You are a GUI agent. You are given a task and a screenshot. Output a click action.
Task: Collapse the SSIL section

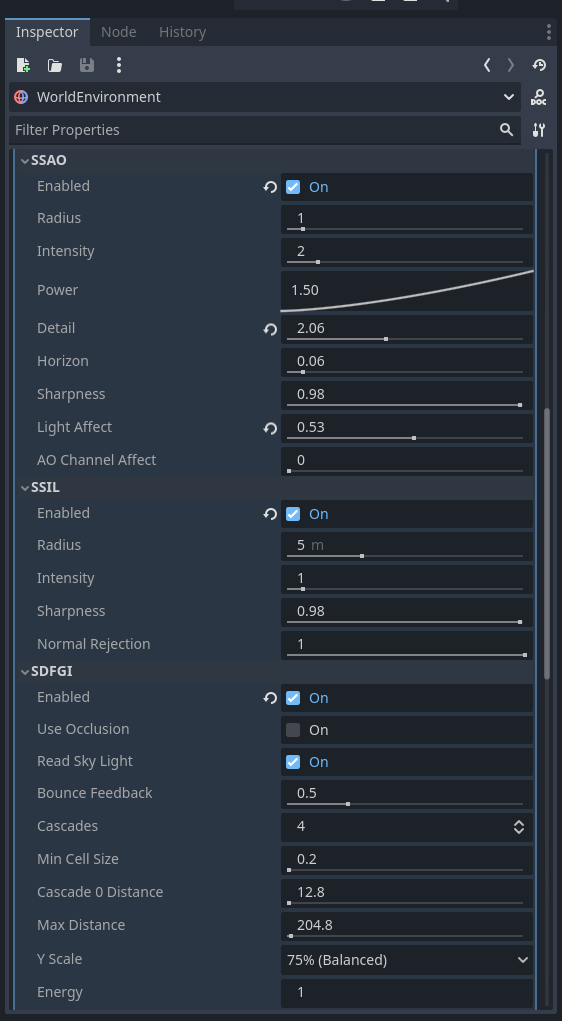[x=40, y=487]
